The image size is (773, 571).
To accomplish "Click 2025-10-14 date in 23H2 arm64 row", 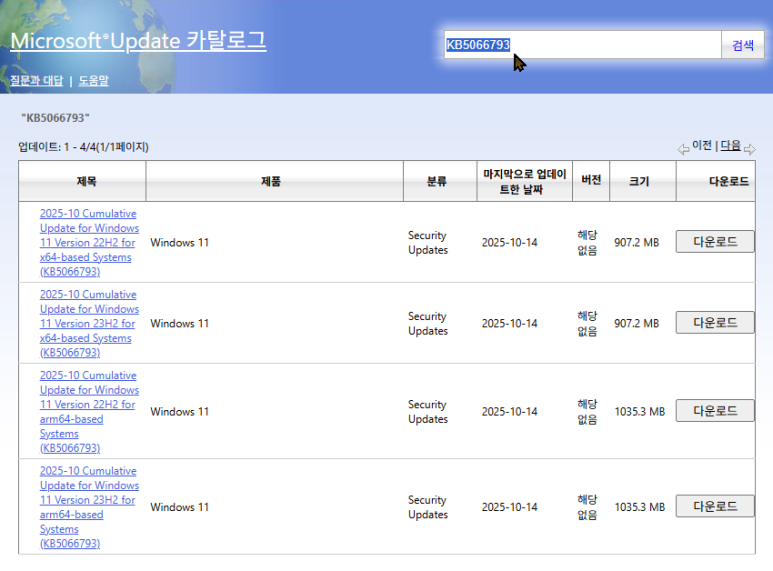I will pyautogui.click(x=509, y=507).
